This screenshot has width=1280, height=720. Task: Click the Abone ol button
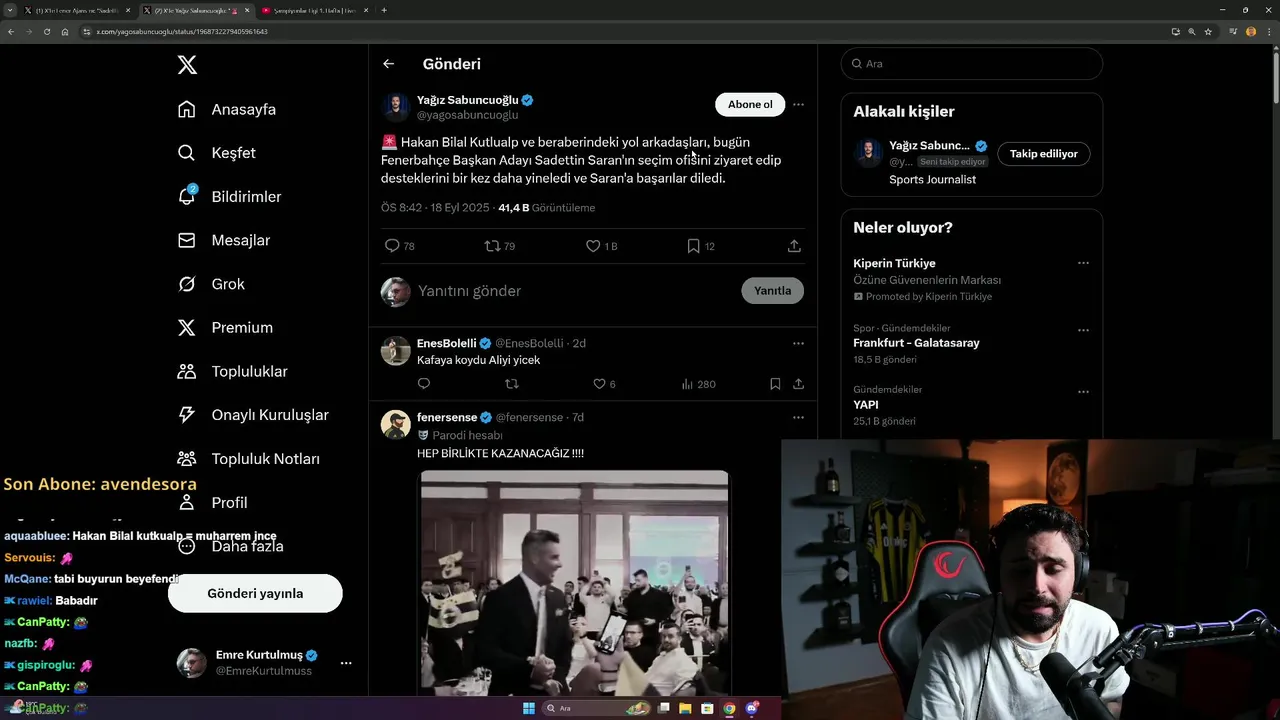click(750, 104)
